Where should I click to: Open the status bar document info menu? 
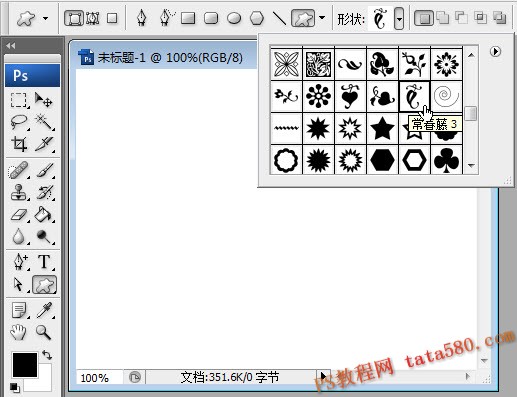click(x=323, y=377)
